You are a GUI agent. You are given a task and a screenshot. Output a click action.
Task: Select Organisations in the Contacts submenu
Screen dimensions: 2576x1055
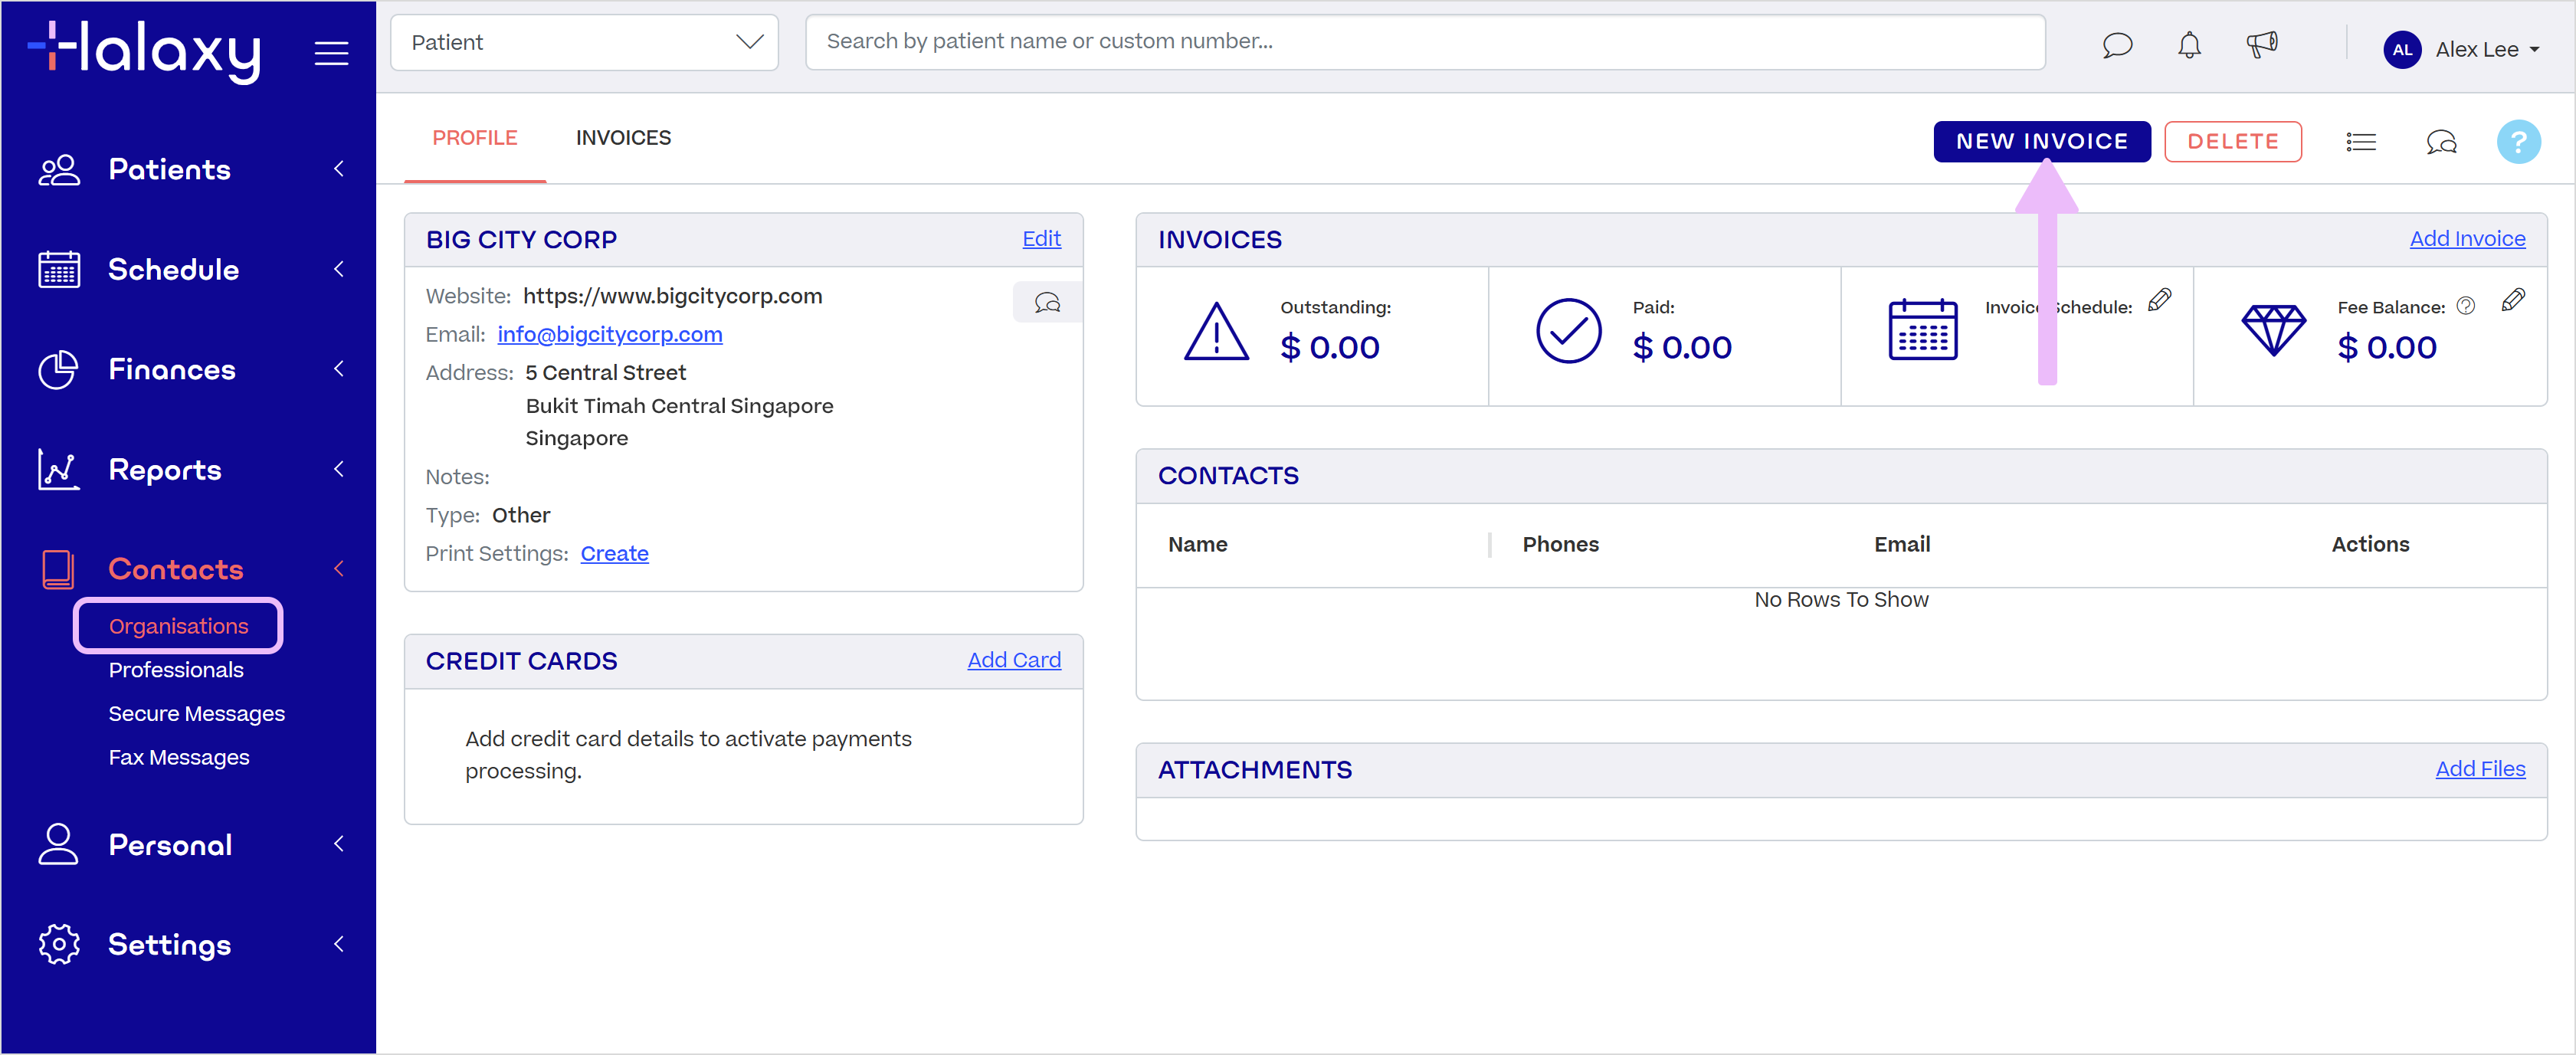coord(178,626)
